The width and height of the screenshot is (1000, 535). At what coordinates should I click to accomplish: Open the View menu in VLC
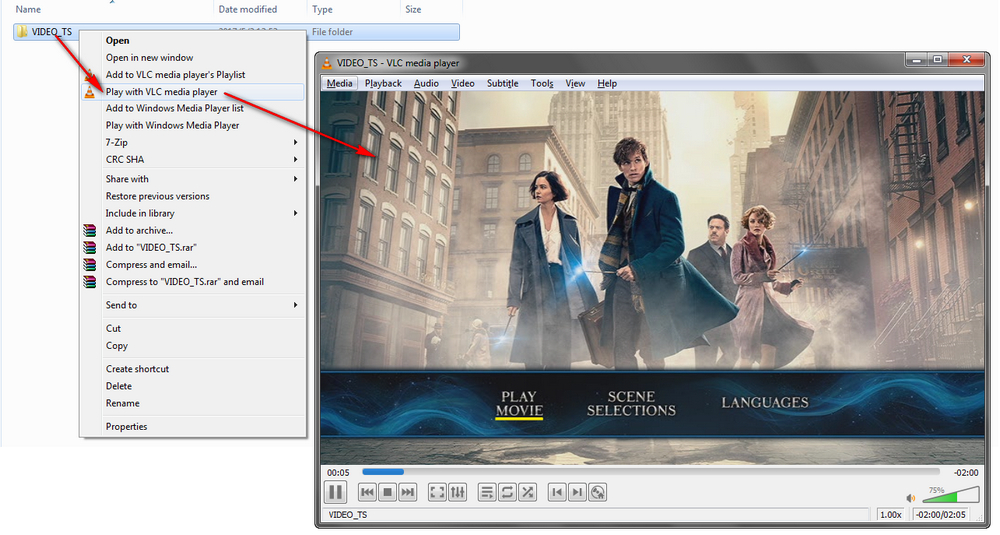coord(575,84)
